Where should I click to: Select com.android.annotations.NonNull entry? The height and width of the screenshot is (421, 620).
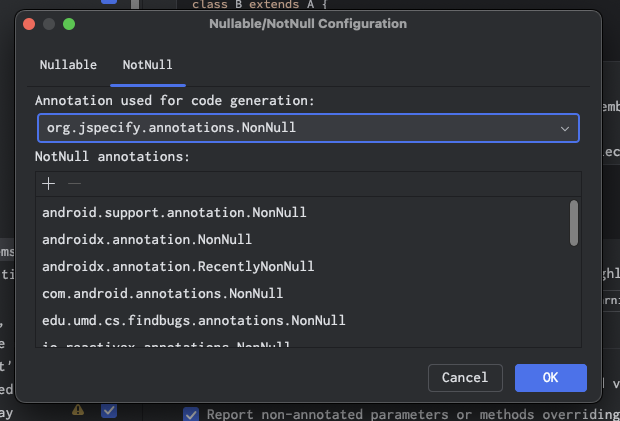click(162, 293)
